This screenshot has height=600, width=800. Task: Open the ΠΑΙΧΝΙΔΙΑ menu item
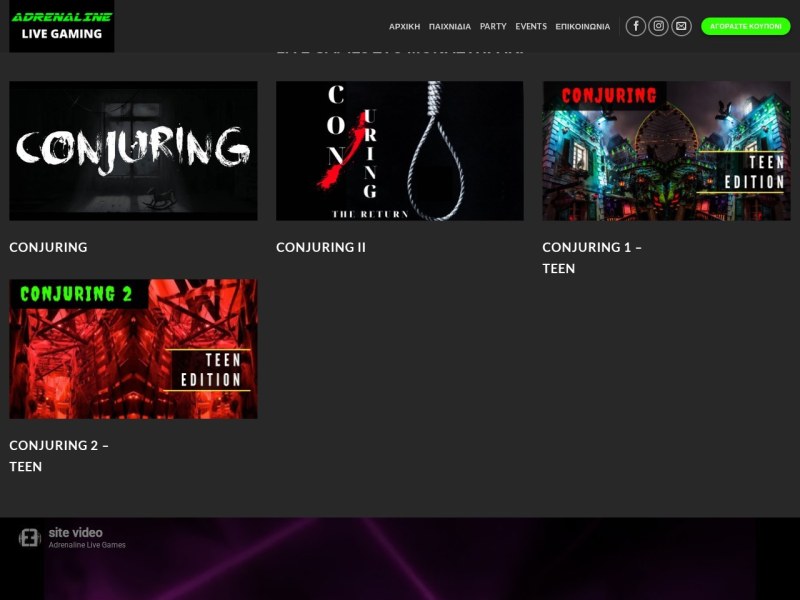coord(450,27)
